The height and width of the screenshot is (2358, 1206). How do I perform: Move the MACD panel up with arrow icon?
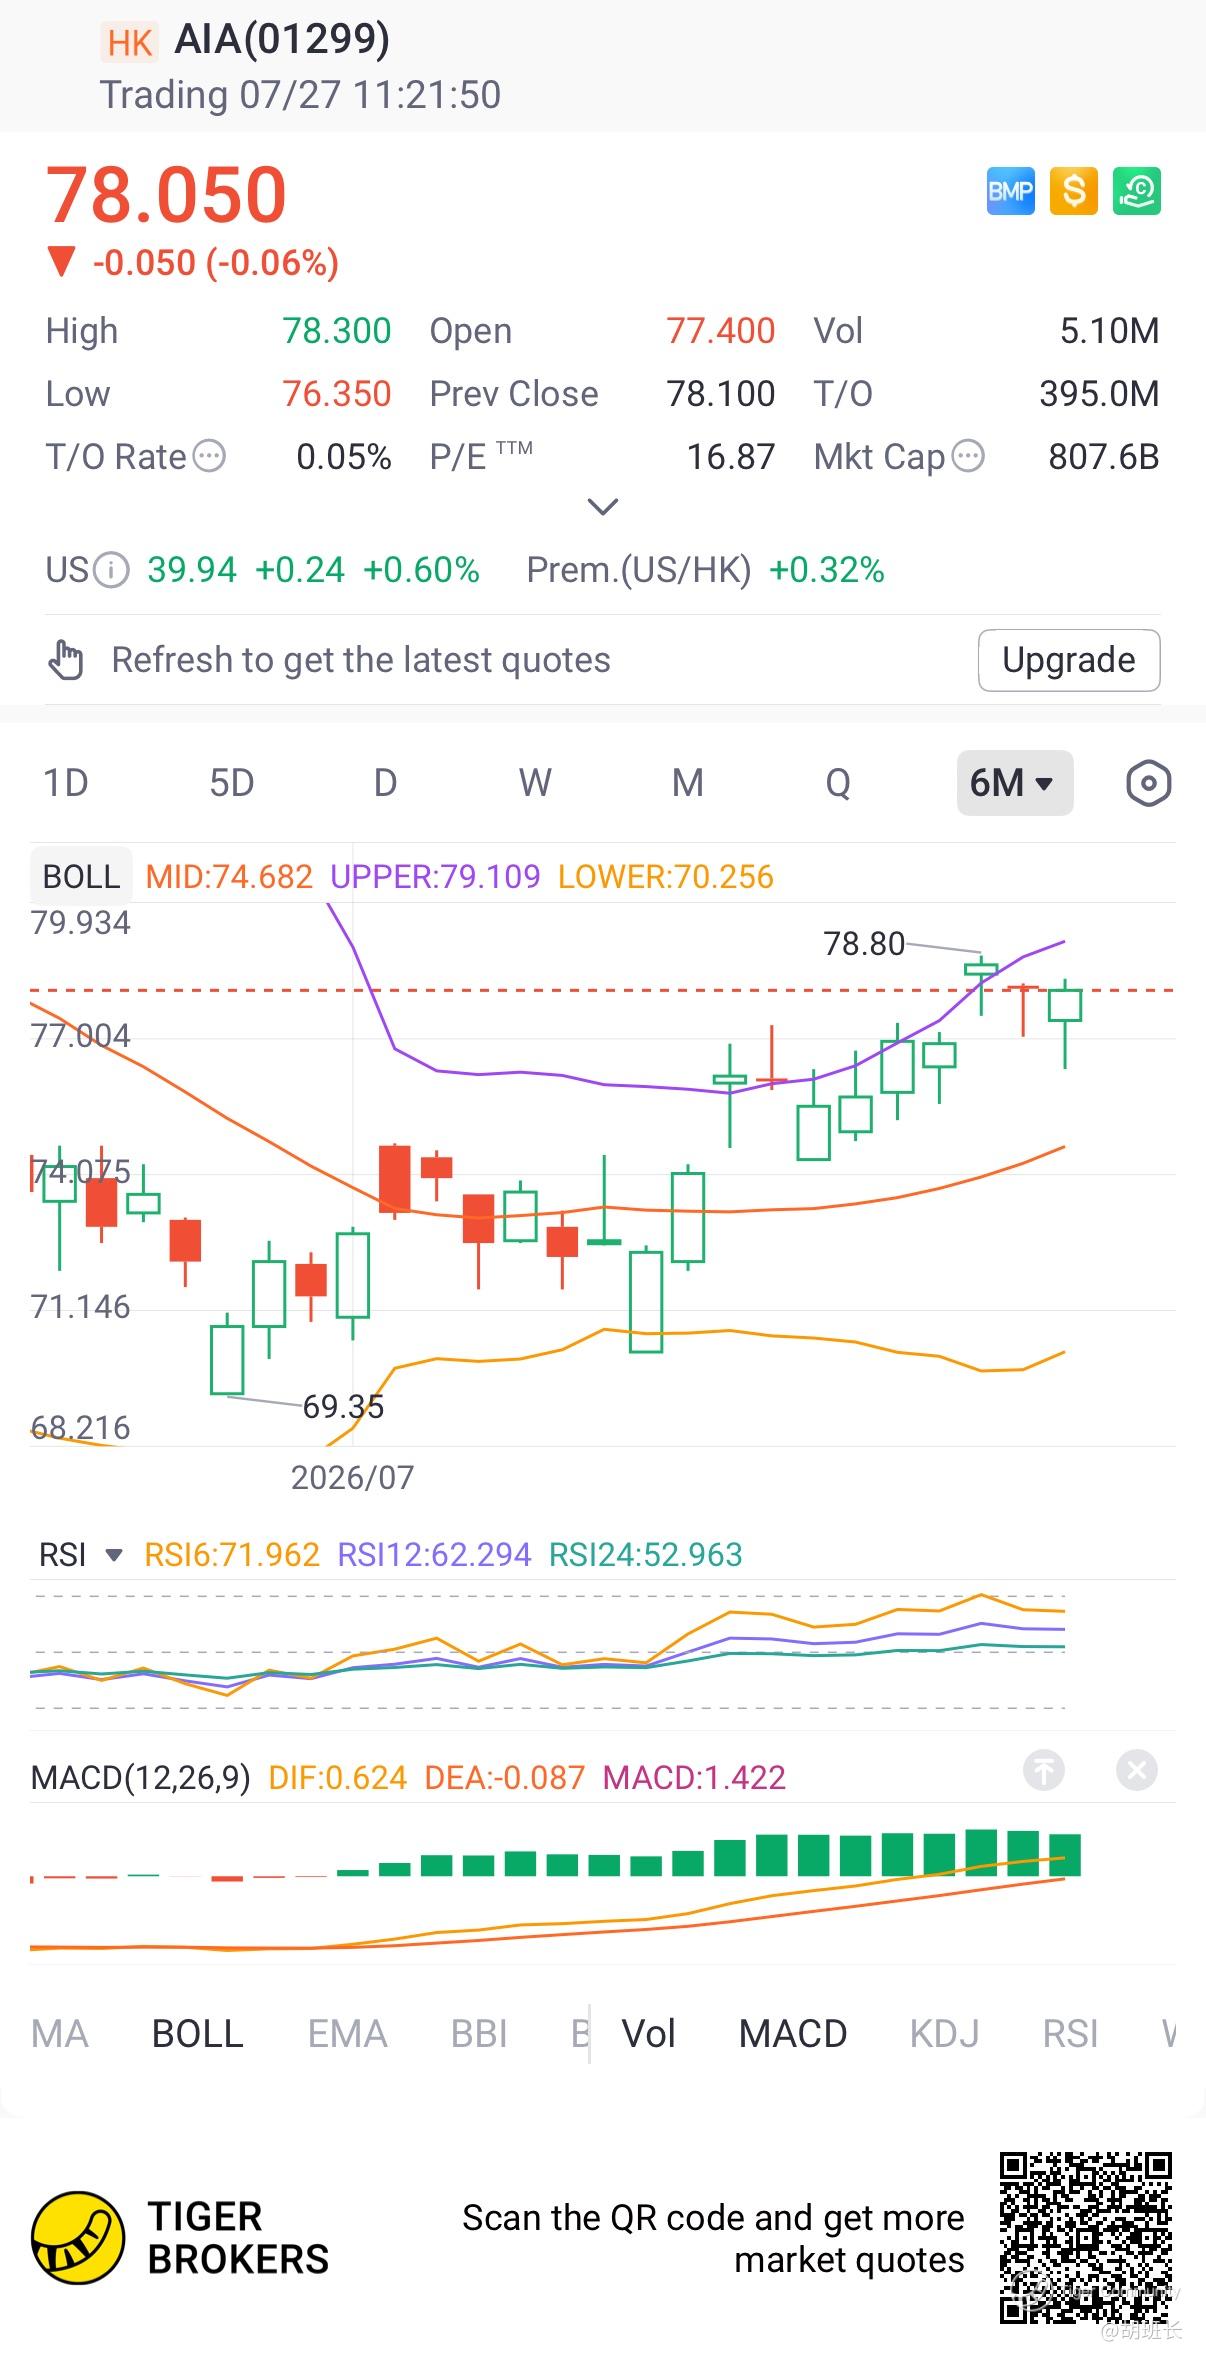1044,1770
